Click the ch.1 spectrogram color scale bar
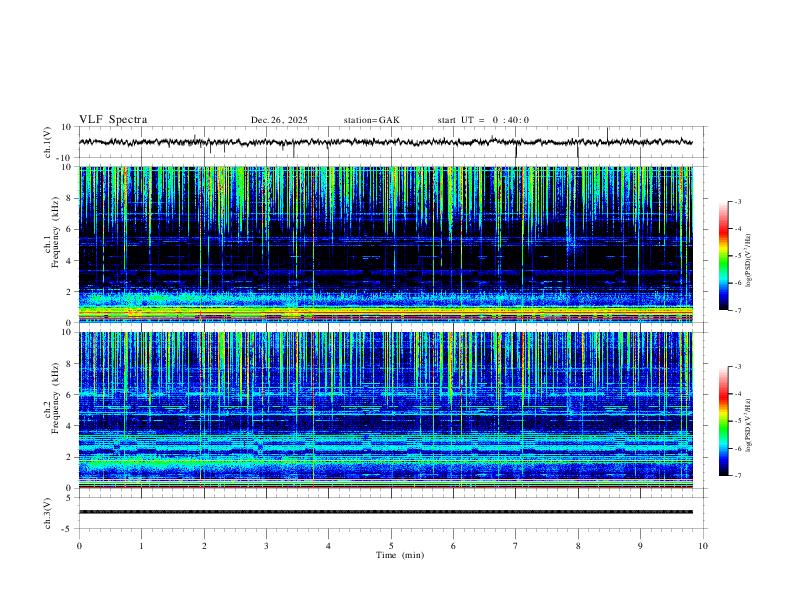792x612 pixels. (724, 256)
